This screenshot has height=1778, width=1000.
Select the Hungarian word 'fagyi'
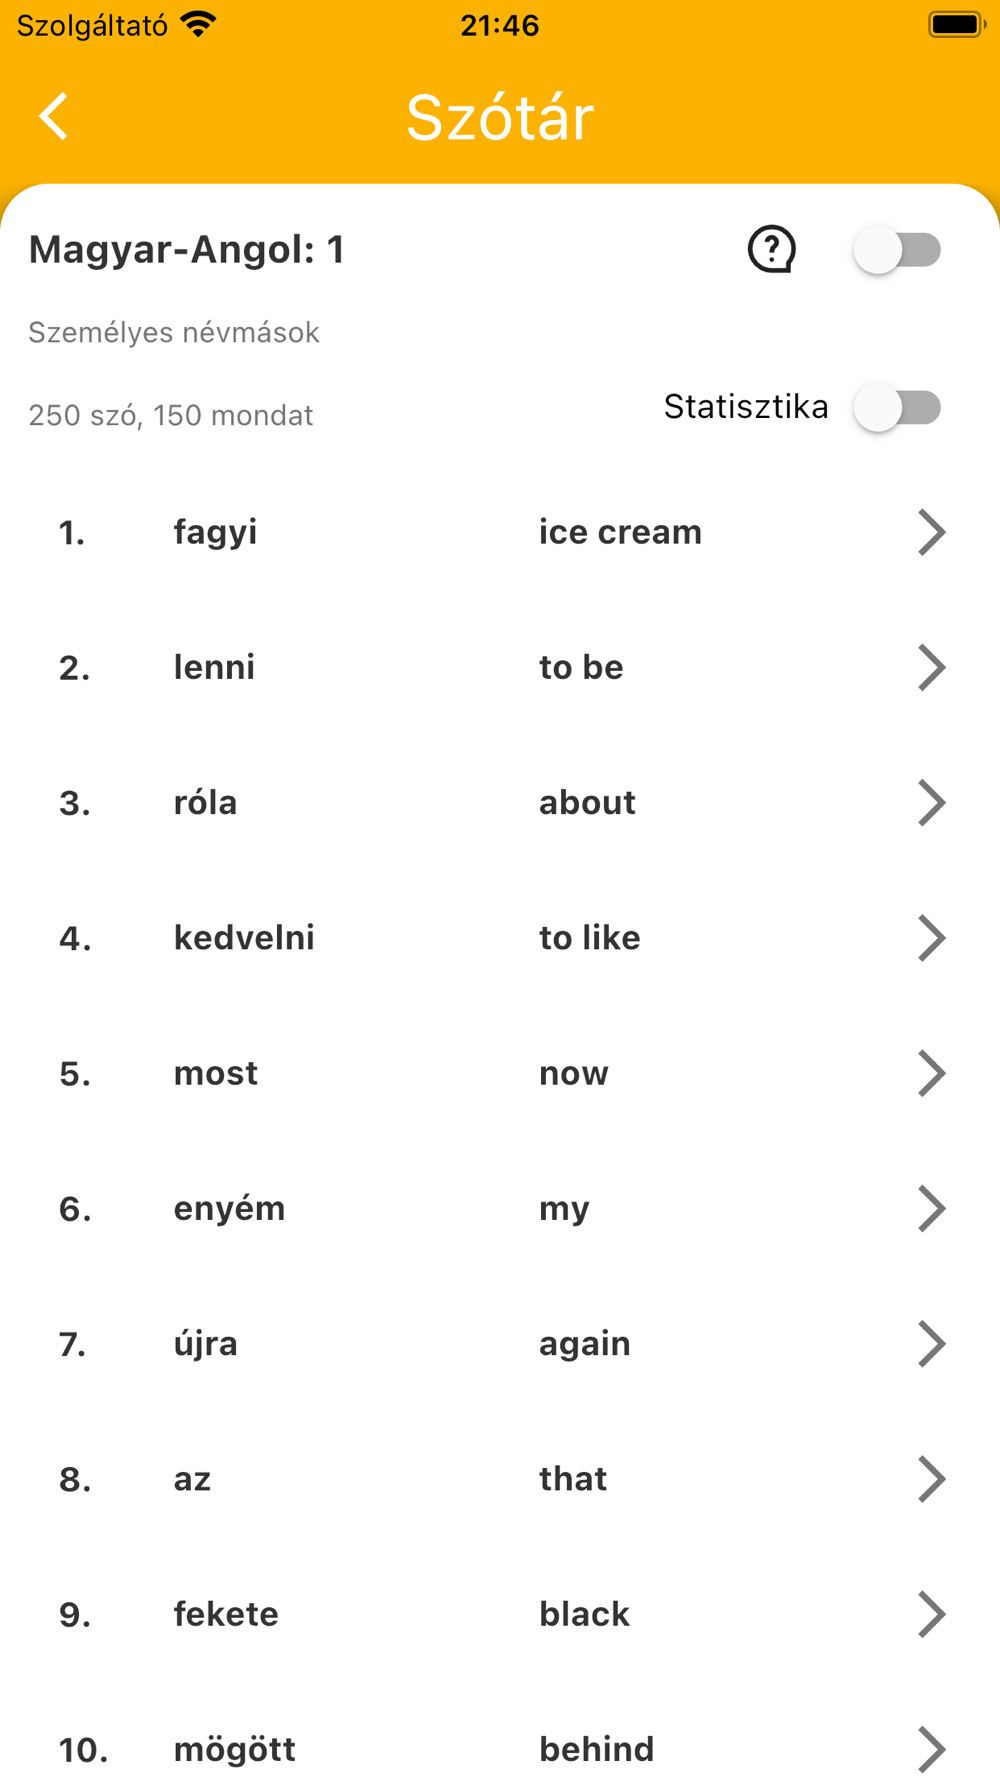215,532
